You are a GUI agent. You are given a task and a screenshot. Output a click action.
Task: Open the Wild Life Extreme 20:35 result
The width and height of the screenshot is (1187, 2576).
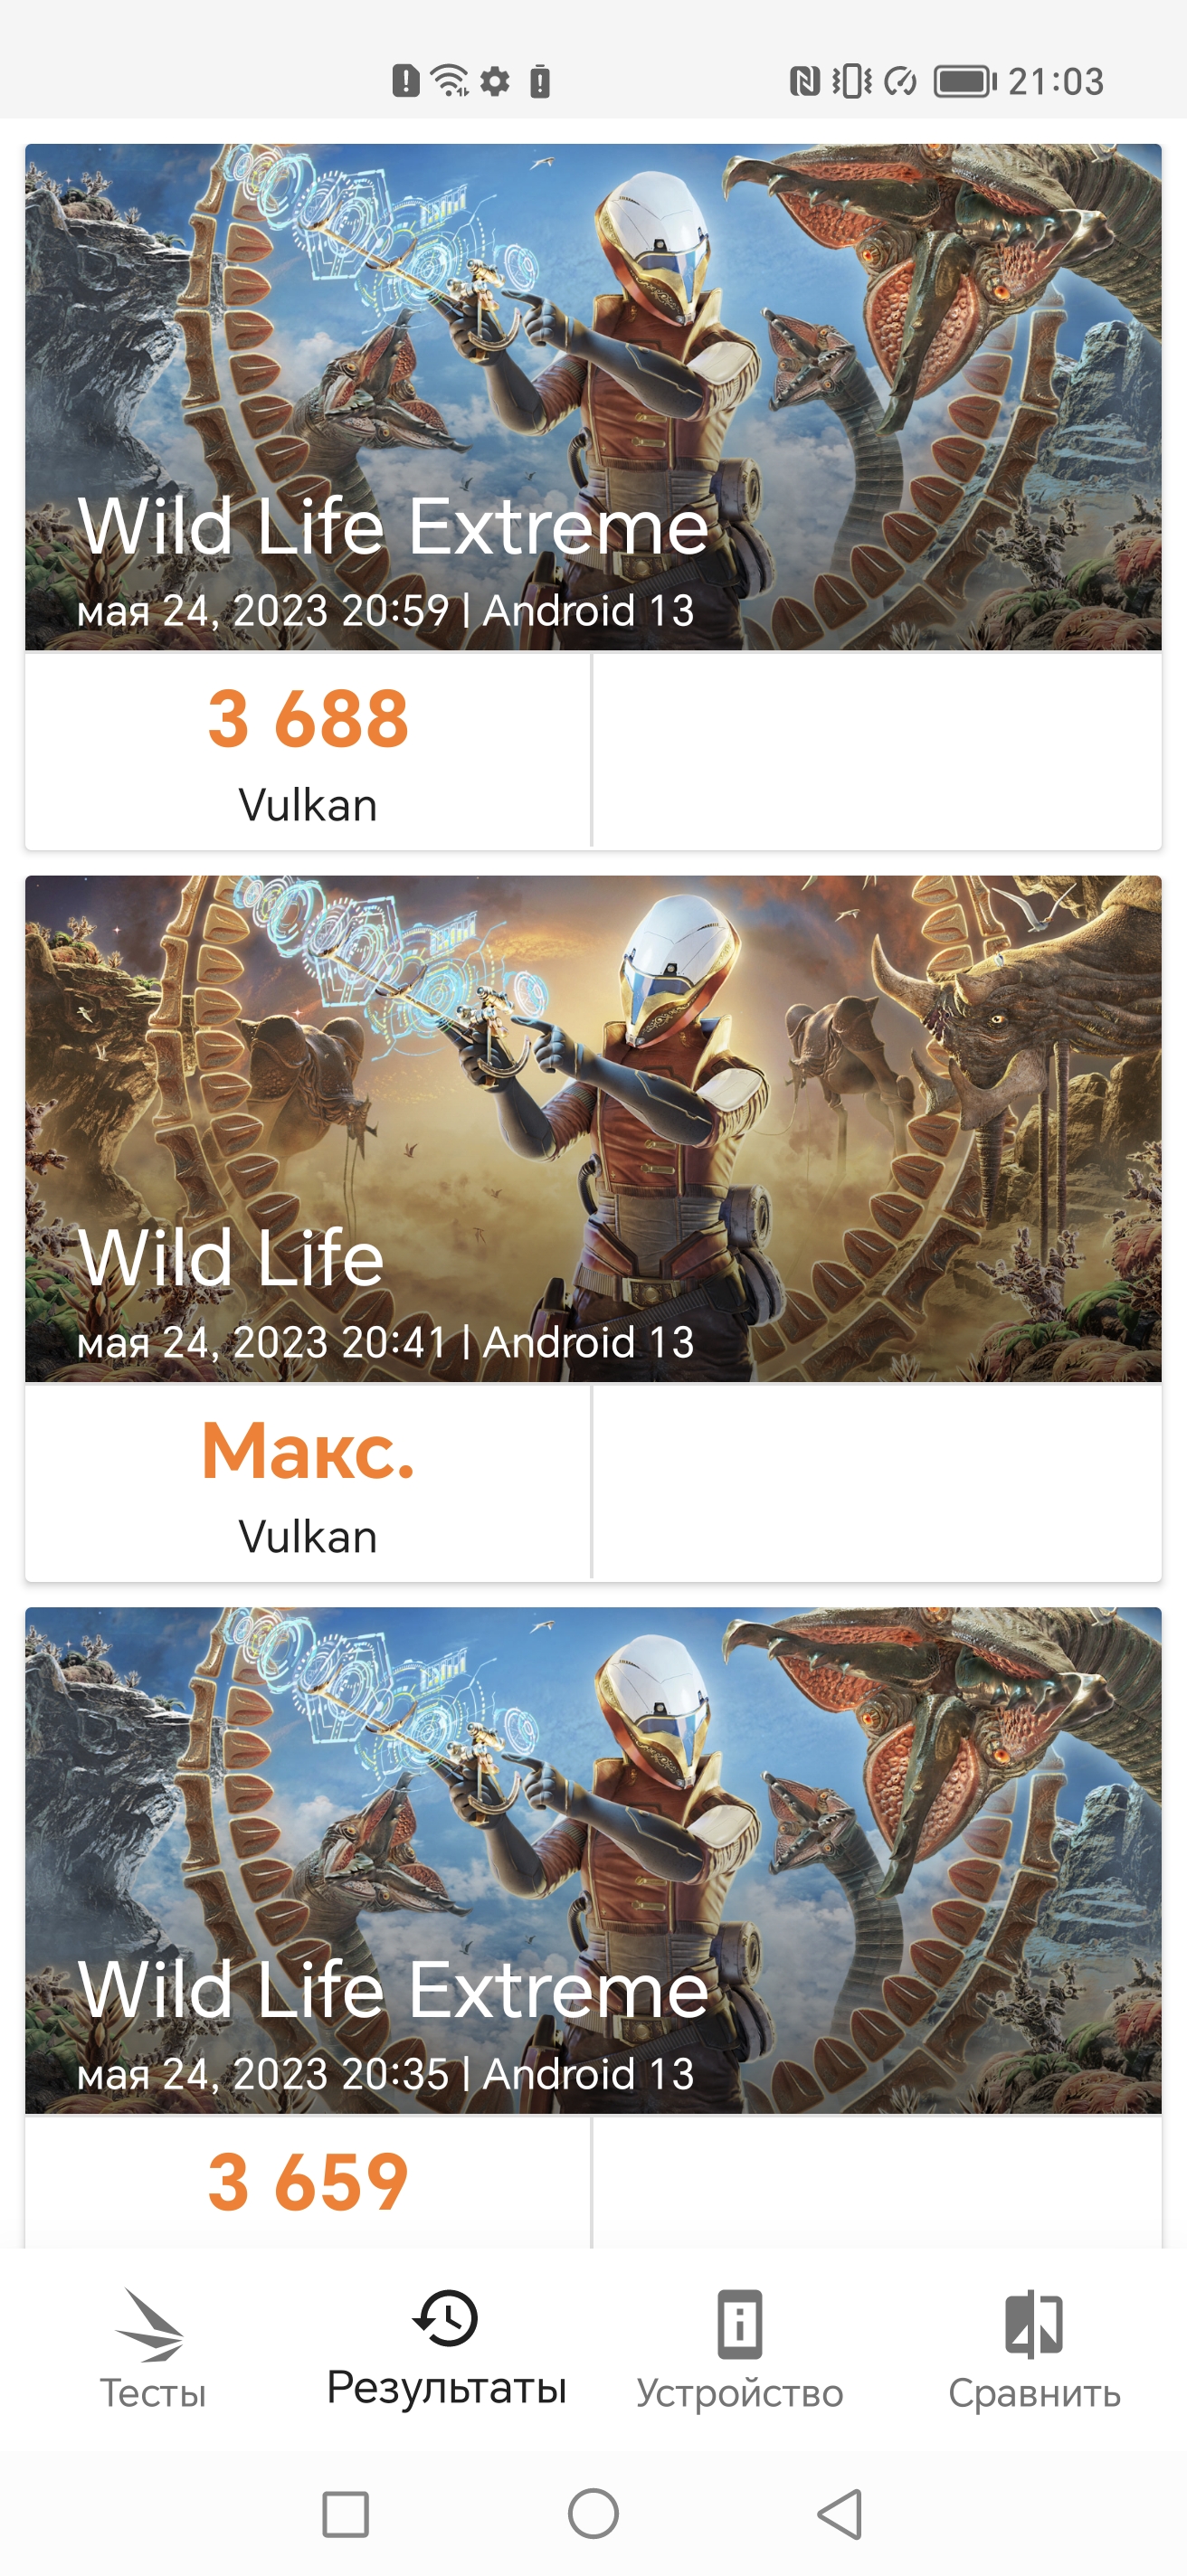(x=593, y=1860)
